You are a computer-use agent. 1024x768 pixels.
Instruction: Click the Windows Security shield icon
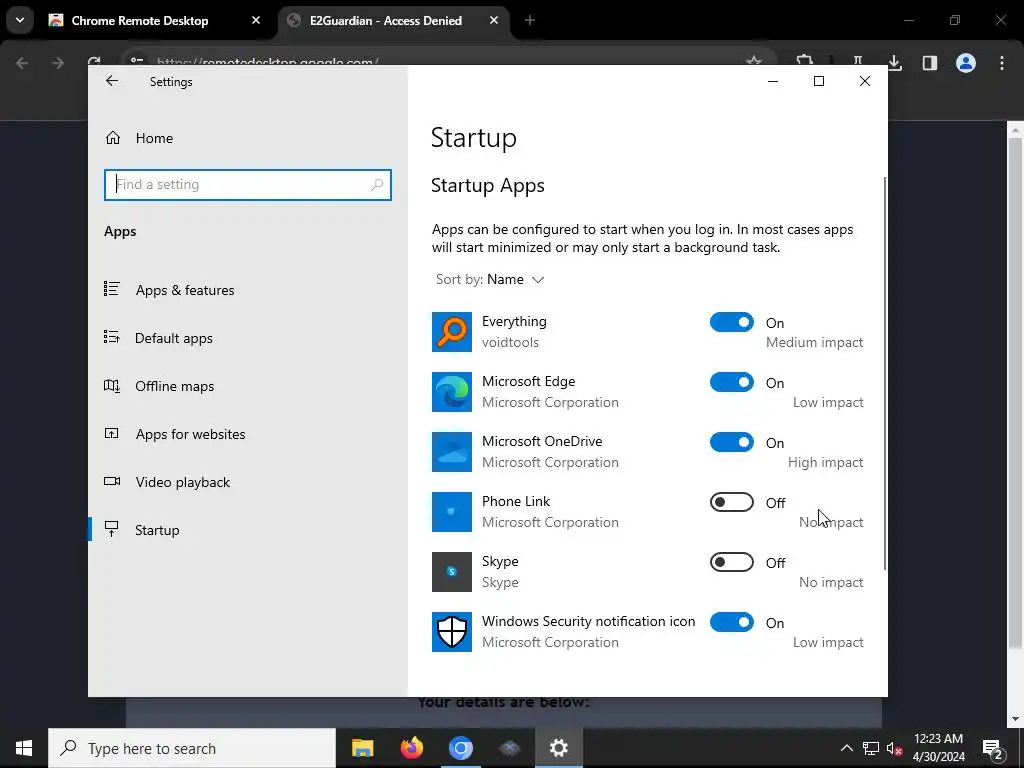pos(452,632)
